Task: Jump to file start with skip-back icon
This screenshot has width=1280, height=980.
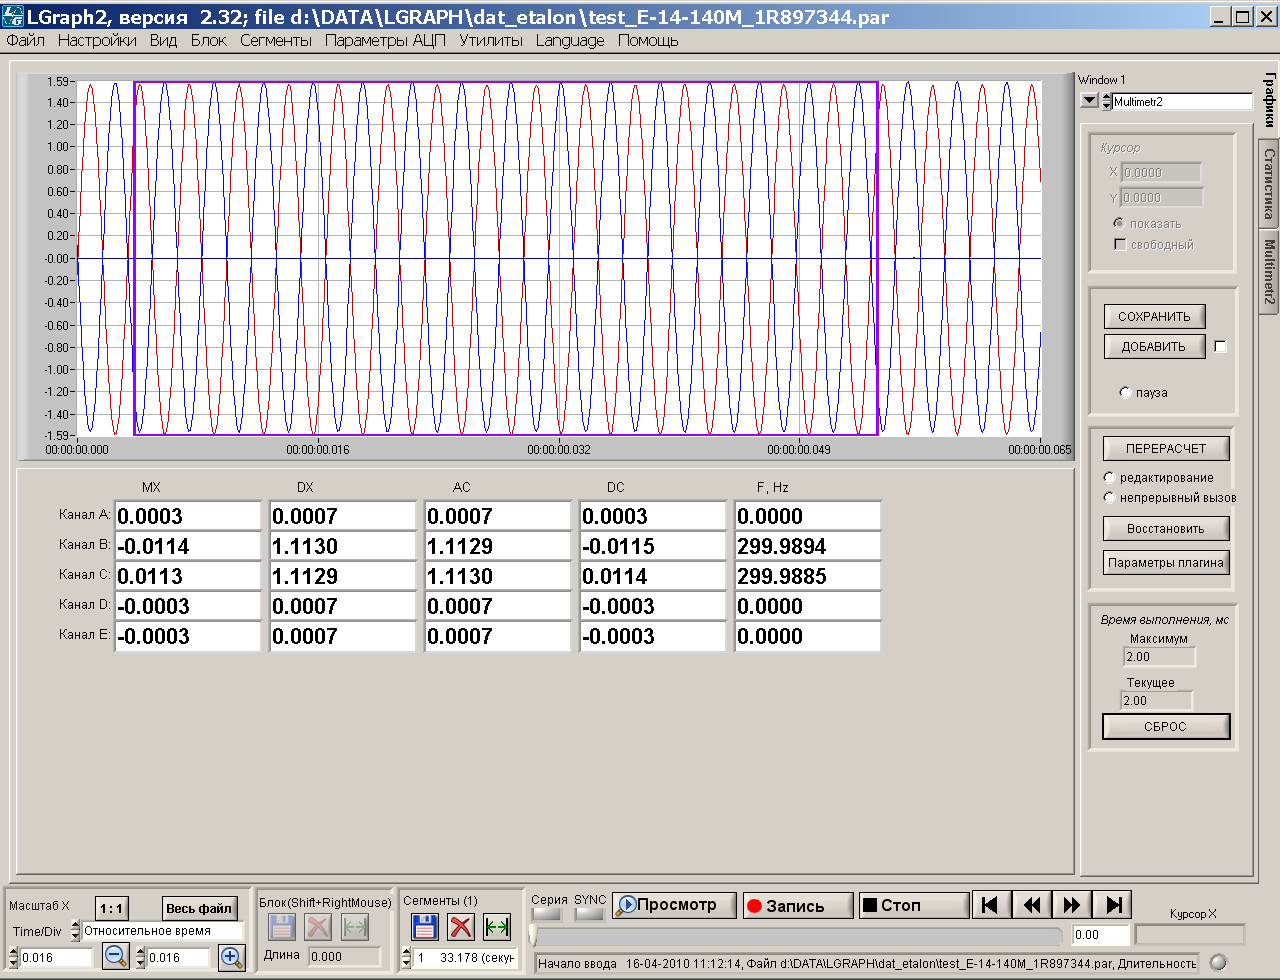Action: point(990,905)
